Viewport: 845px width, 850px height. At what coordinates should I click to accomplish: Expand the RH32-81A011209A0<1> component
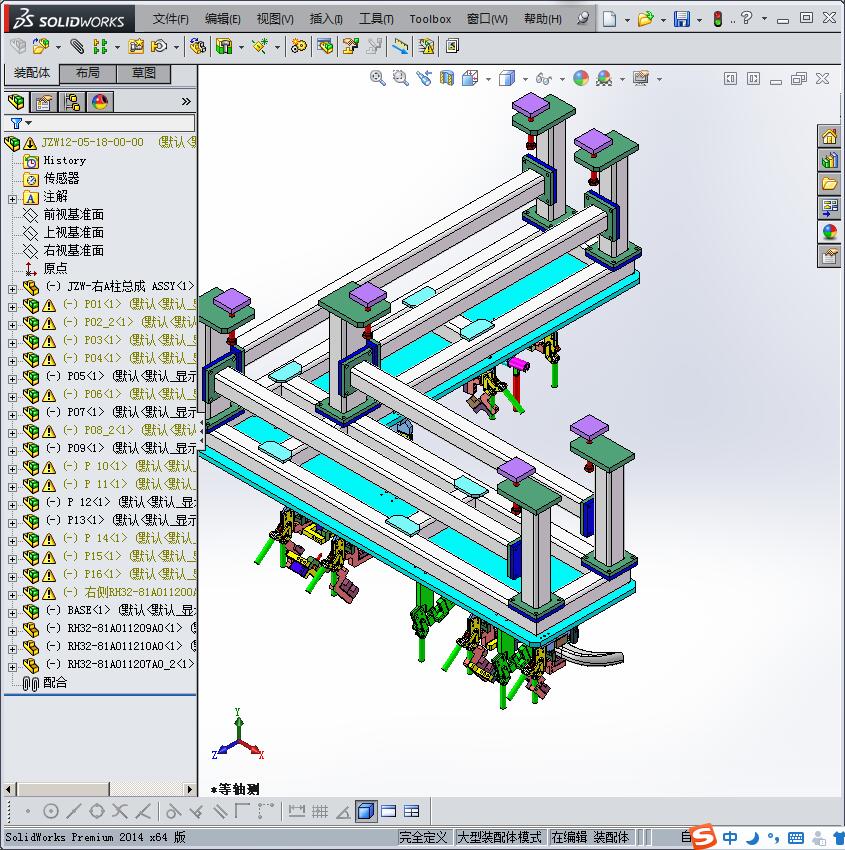click(x=12, y=632)
